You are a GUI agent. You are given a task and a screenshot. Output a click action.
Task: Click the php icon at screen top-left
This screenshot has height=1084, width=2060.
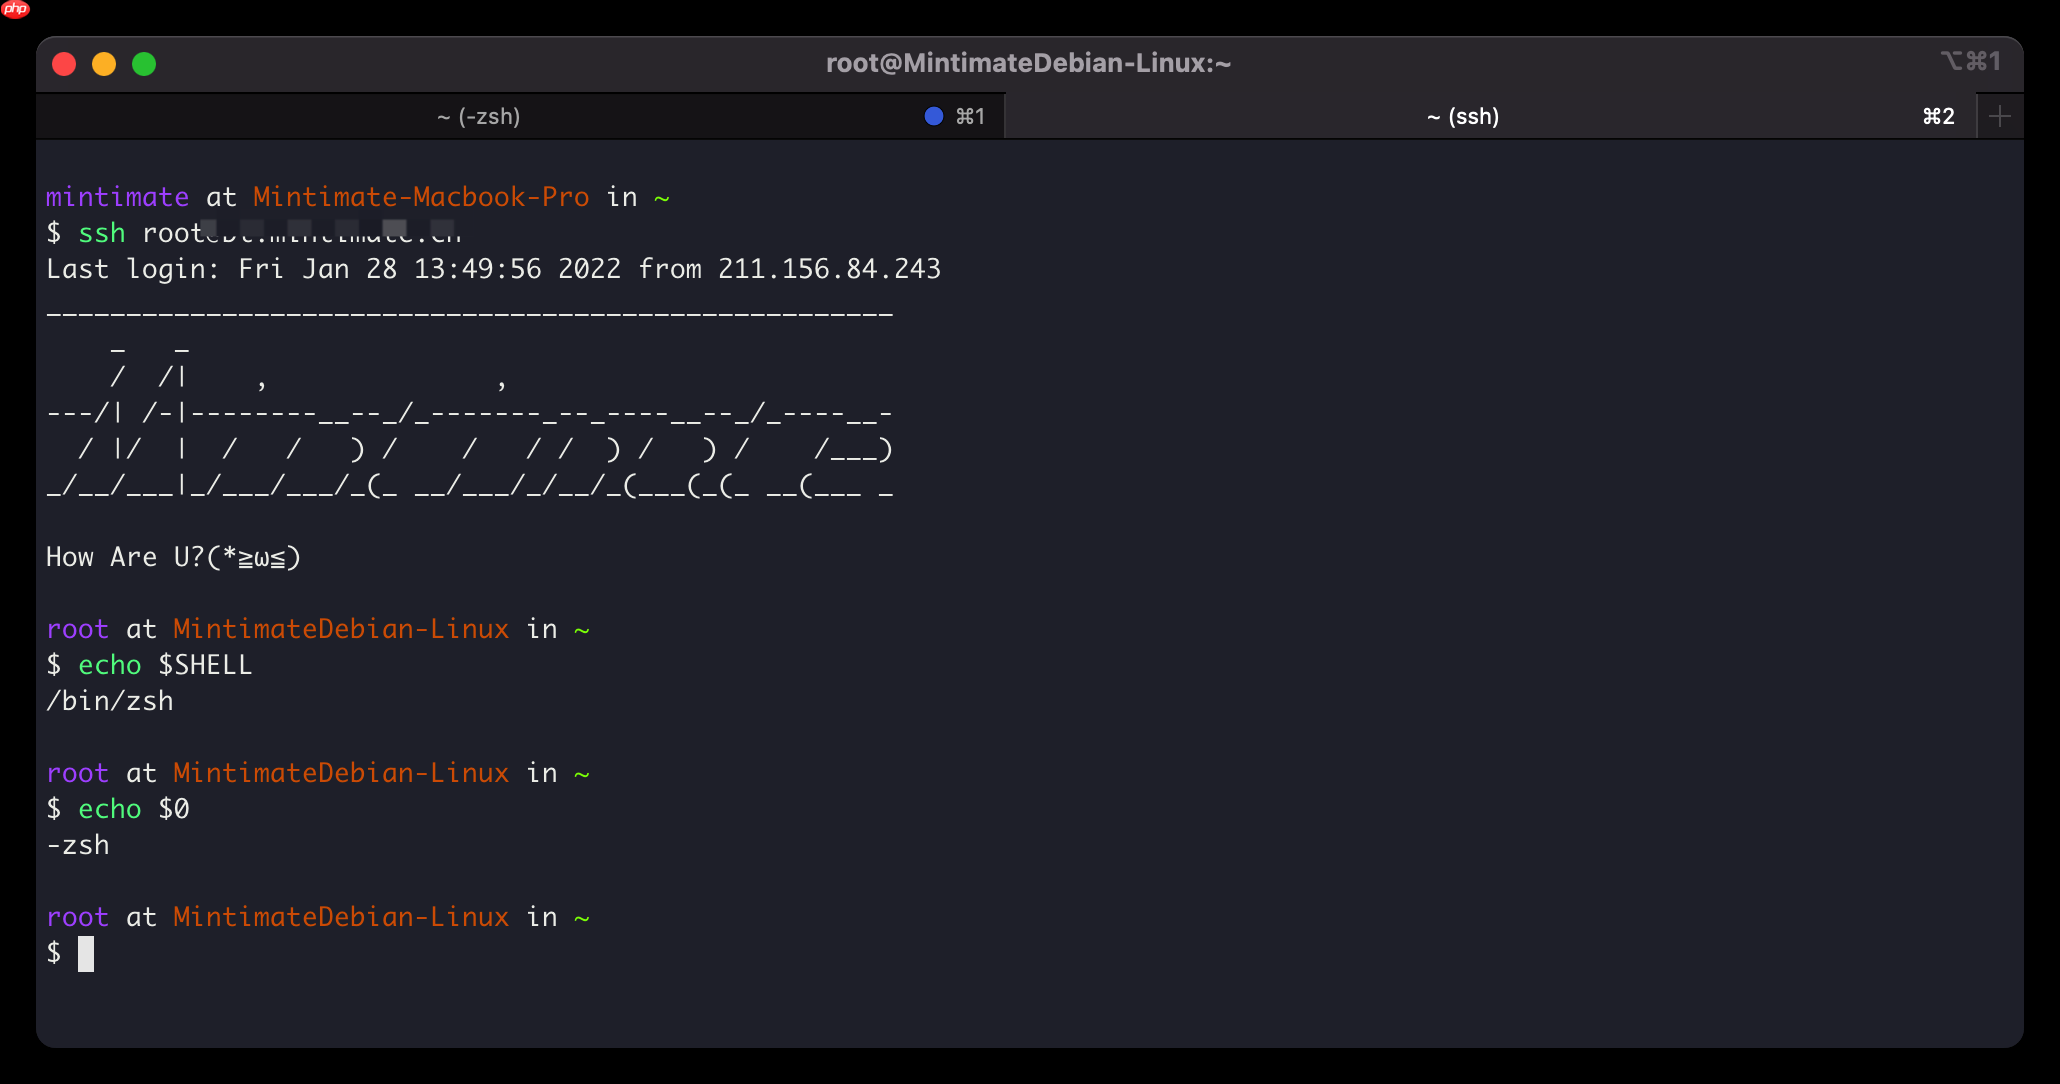pyautogui.click(x=16, y=11)
